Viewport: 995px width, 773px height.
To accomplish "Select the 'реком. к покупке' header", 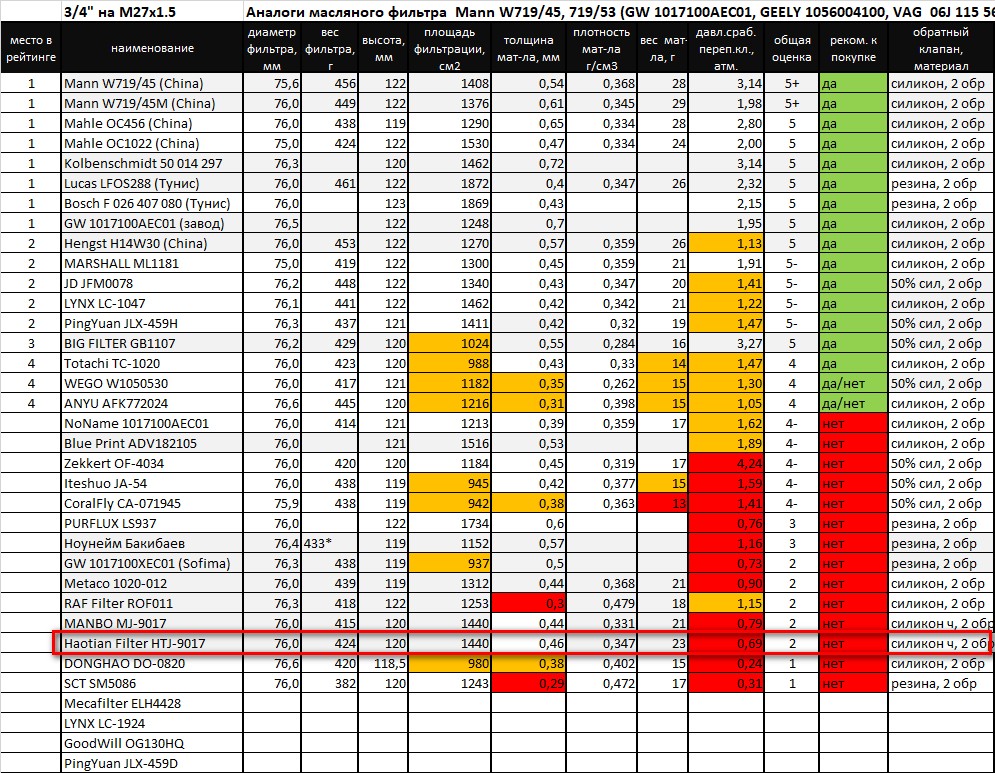I will 853,48.
